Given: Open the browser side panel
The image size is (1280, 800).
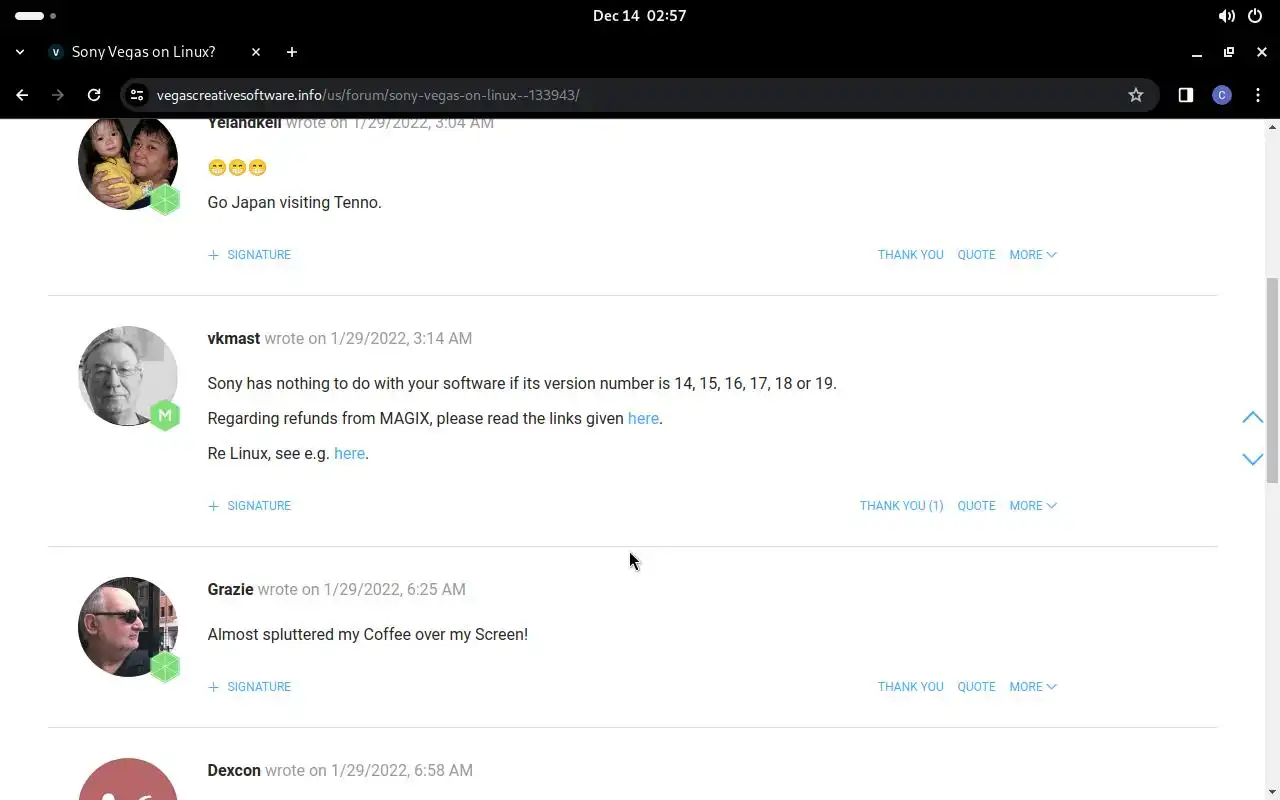Looking at the screenshot, I should [x=1186, y=95].
